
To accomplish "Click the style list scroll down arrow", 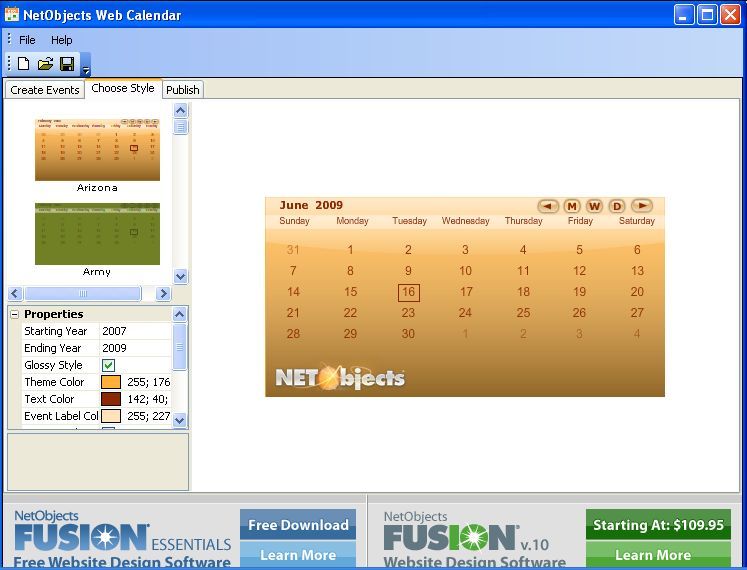I will [181, 276].
